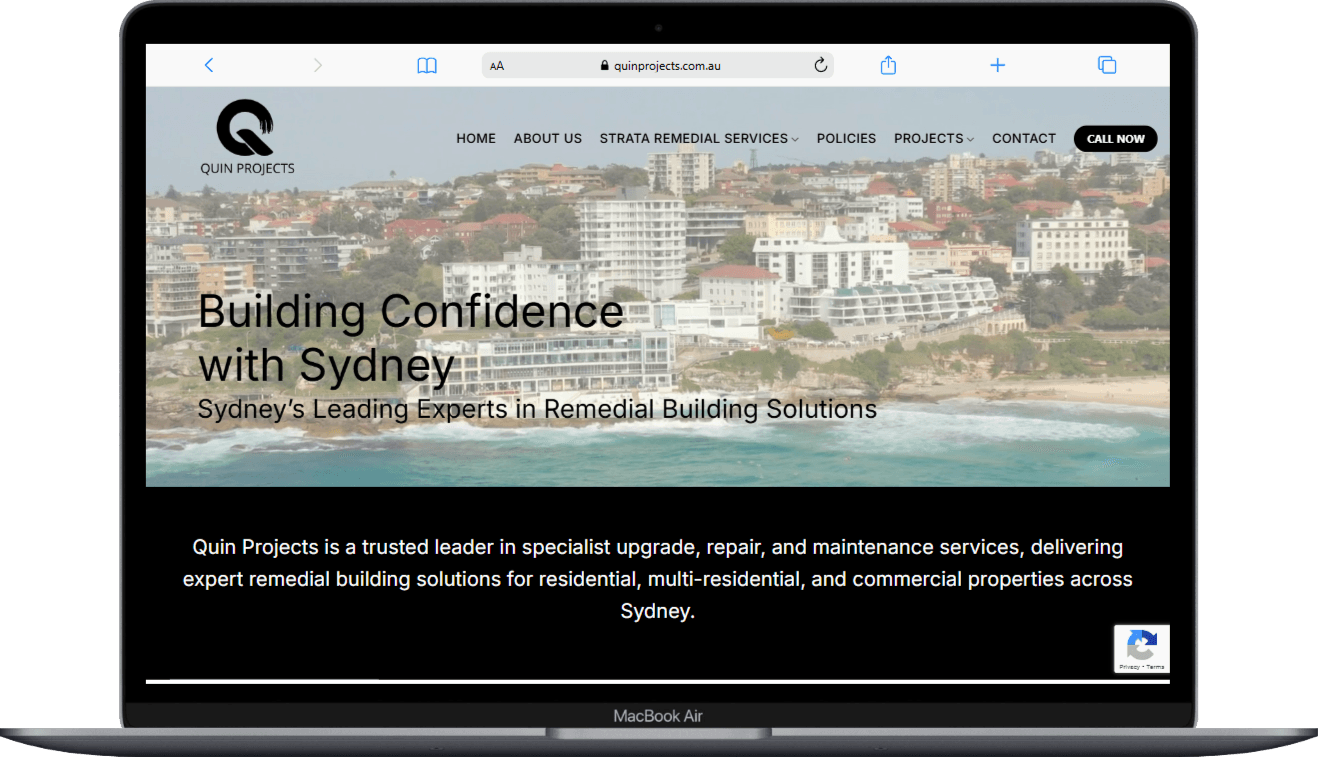The width and height of the screenshot is (1318, 757).
Task: Click the browser back arrow
Action: tap(209, 65)
